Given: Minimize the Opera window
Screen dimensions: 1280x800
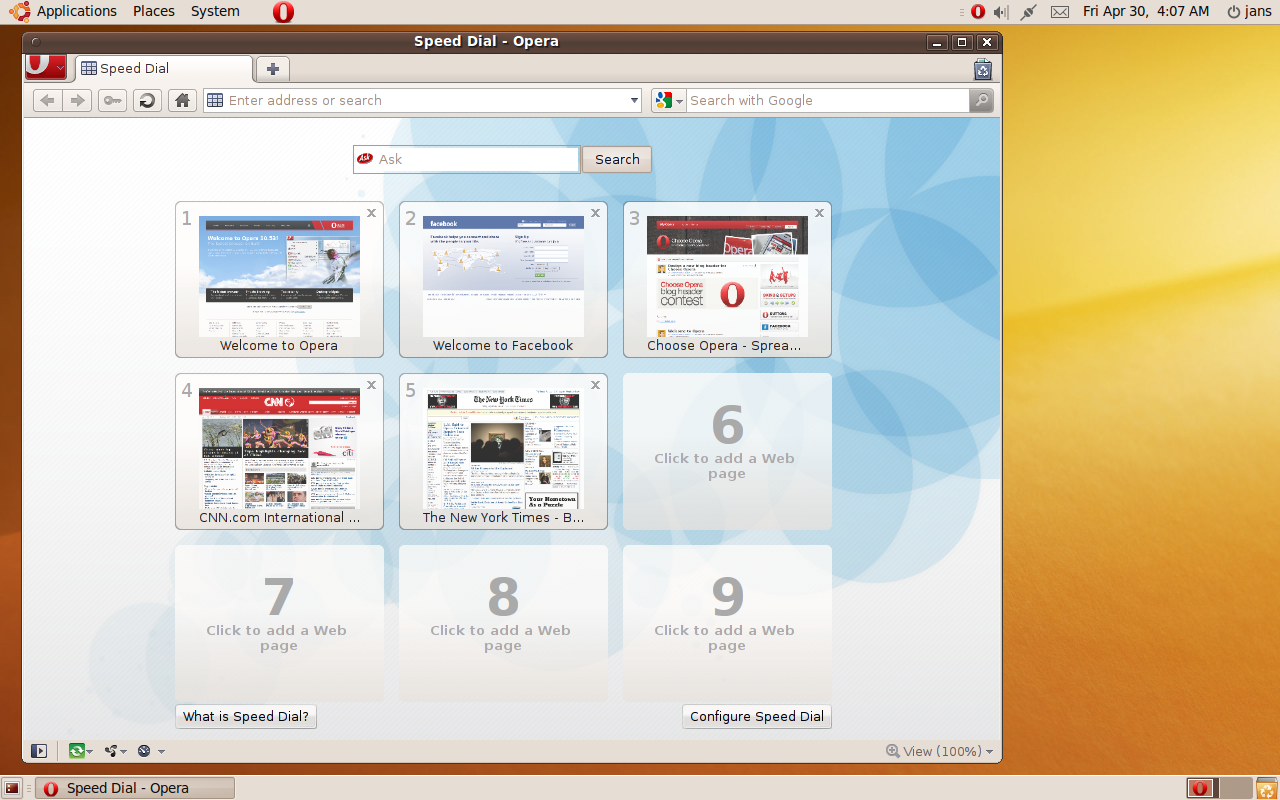Looking at the screenshot, I should coord(937,42).
